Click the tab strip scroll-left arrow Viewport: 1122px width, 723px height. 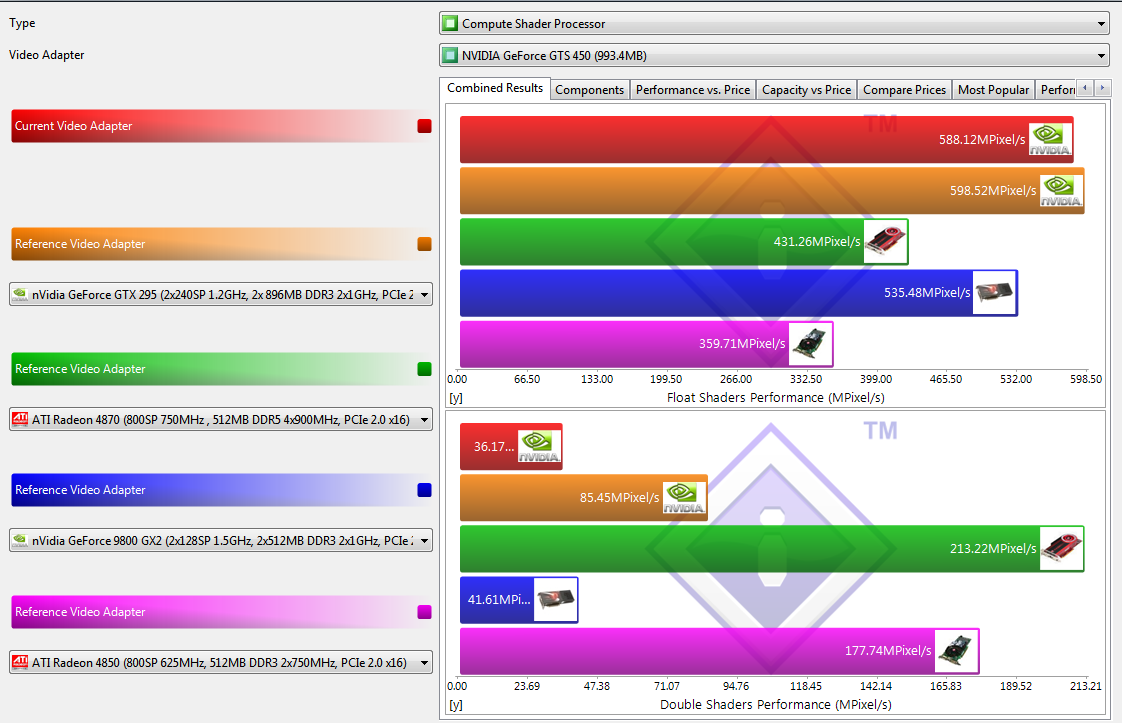click(x=1086, y=88)
